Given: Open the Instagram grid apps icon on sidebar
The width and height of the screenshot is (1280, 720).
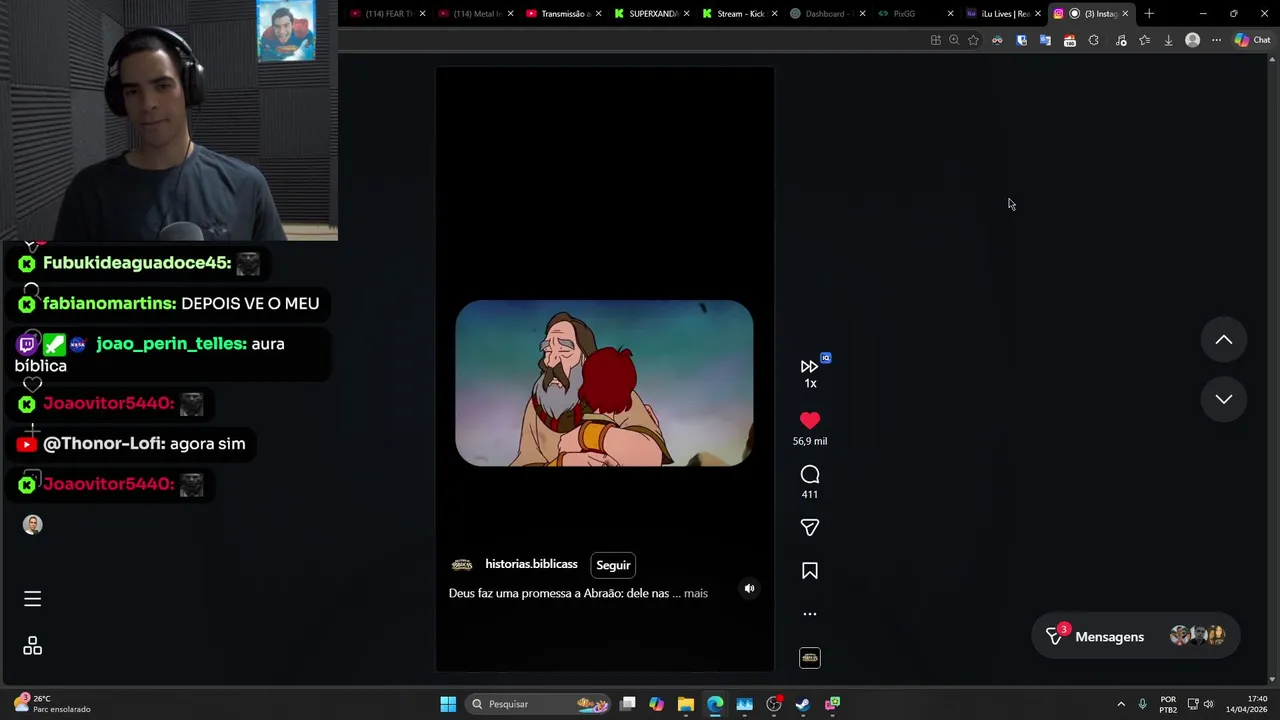Looking at the screenshot, I should tap(32, 646).
